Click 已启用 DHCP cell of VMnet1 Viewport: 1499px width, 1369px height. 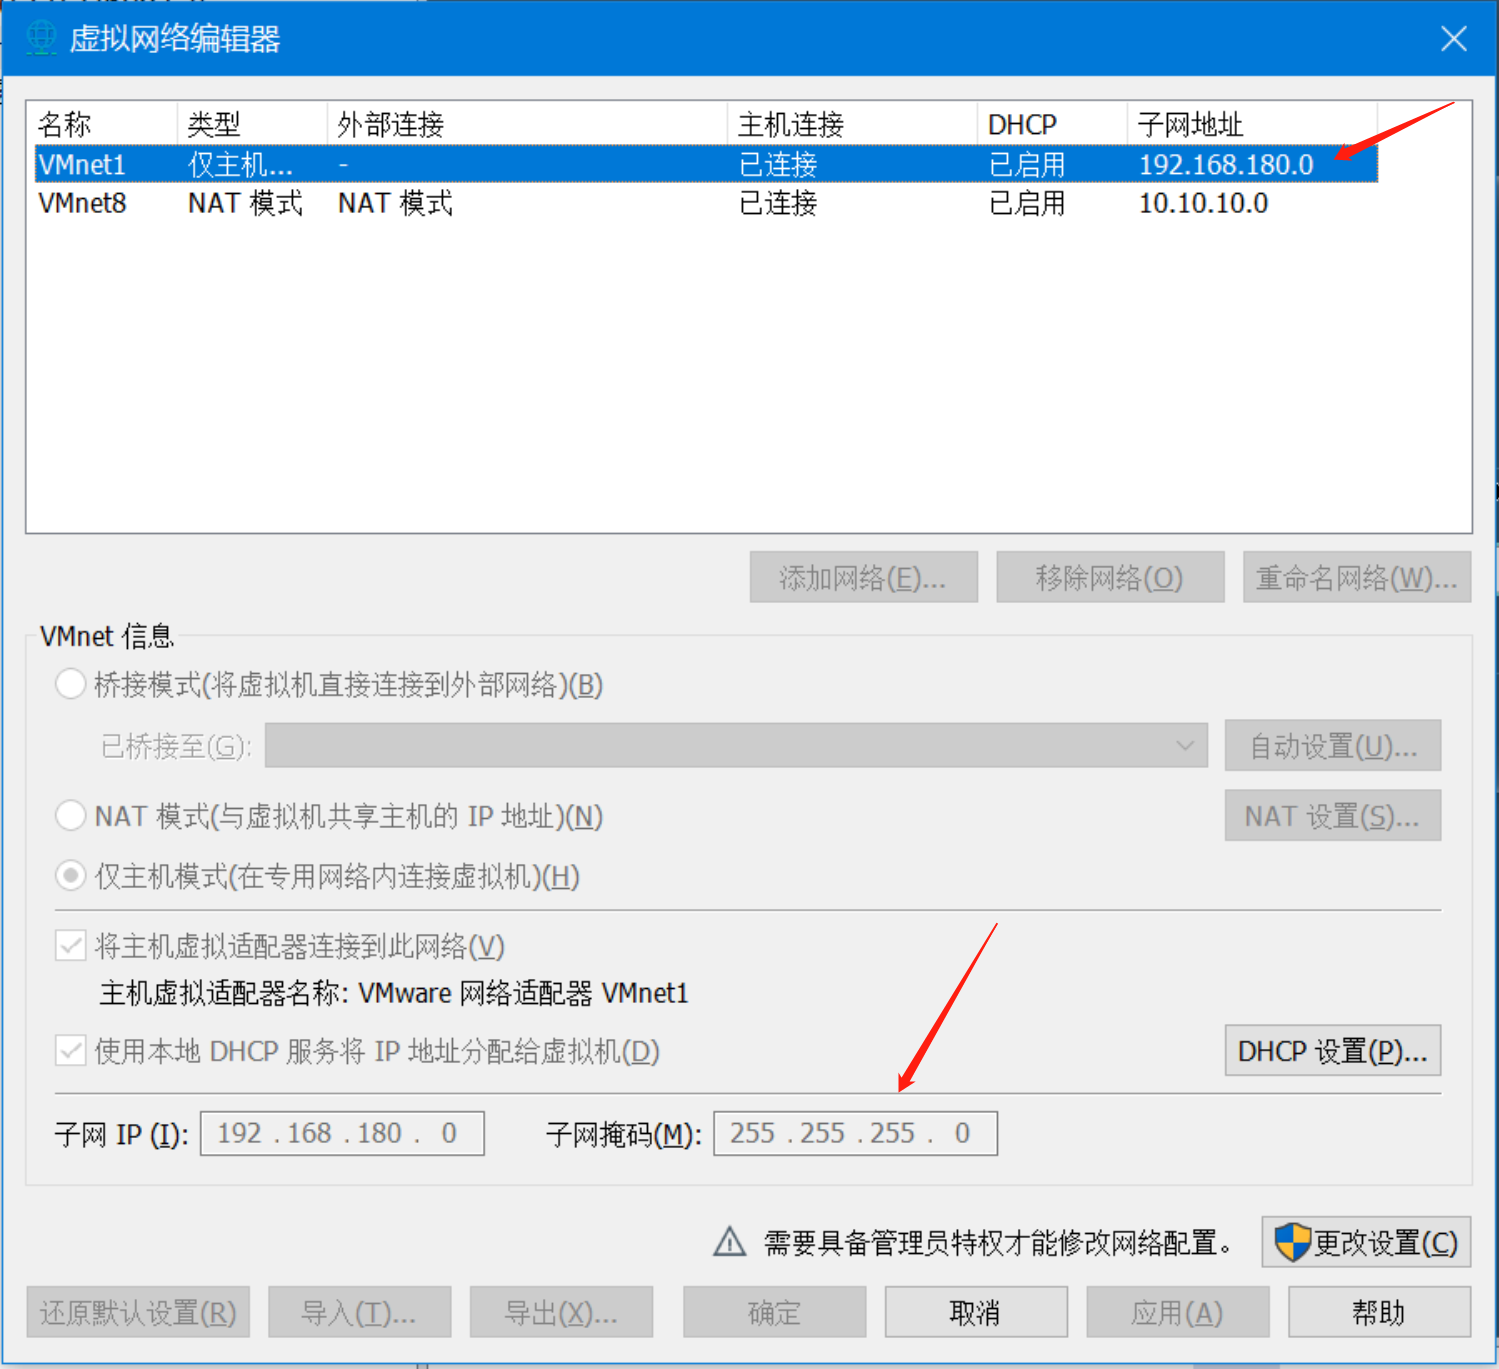pos(1027,164)
